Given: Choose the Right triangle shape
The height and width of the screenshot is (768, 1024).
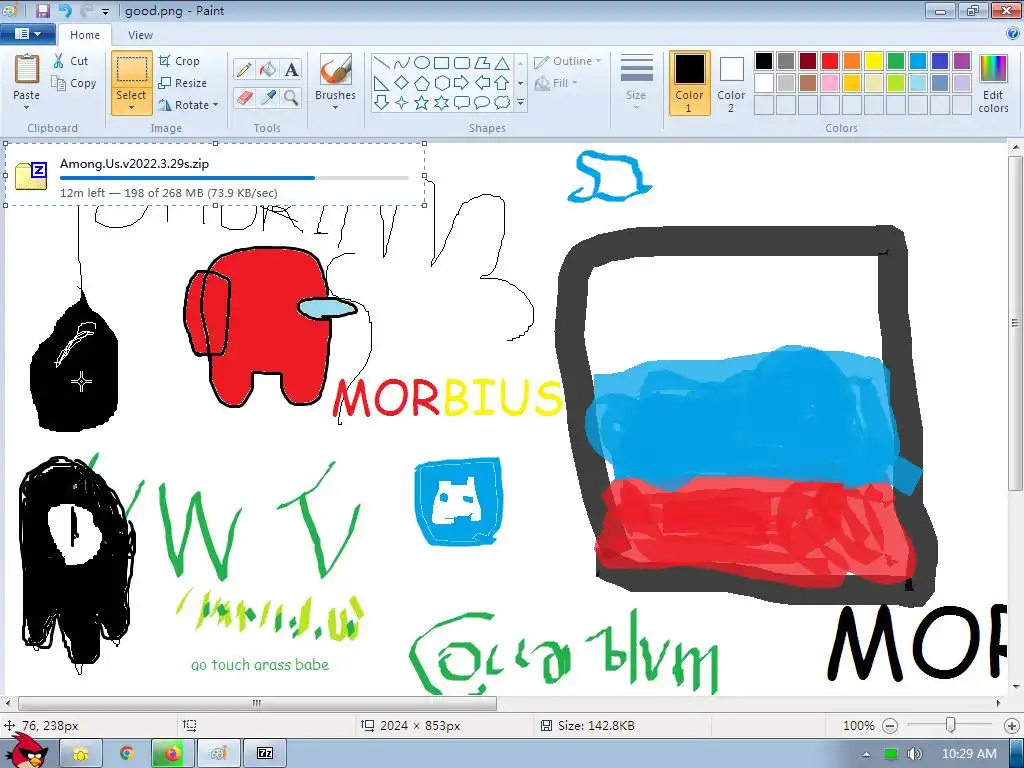Looking at the screenshot, I should point(382,83).
